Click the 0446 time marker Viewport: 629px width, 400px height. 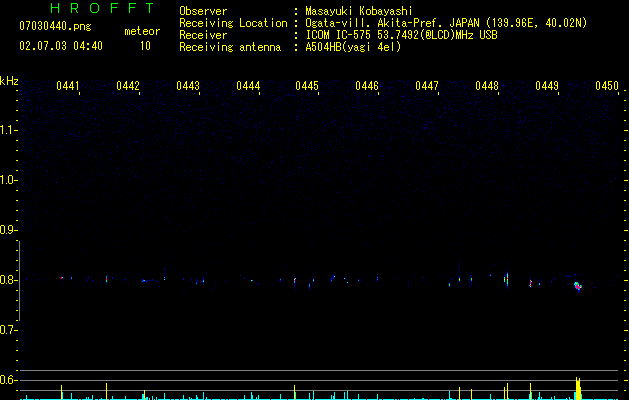point(367,86)
